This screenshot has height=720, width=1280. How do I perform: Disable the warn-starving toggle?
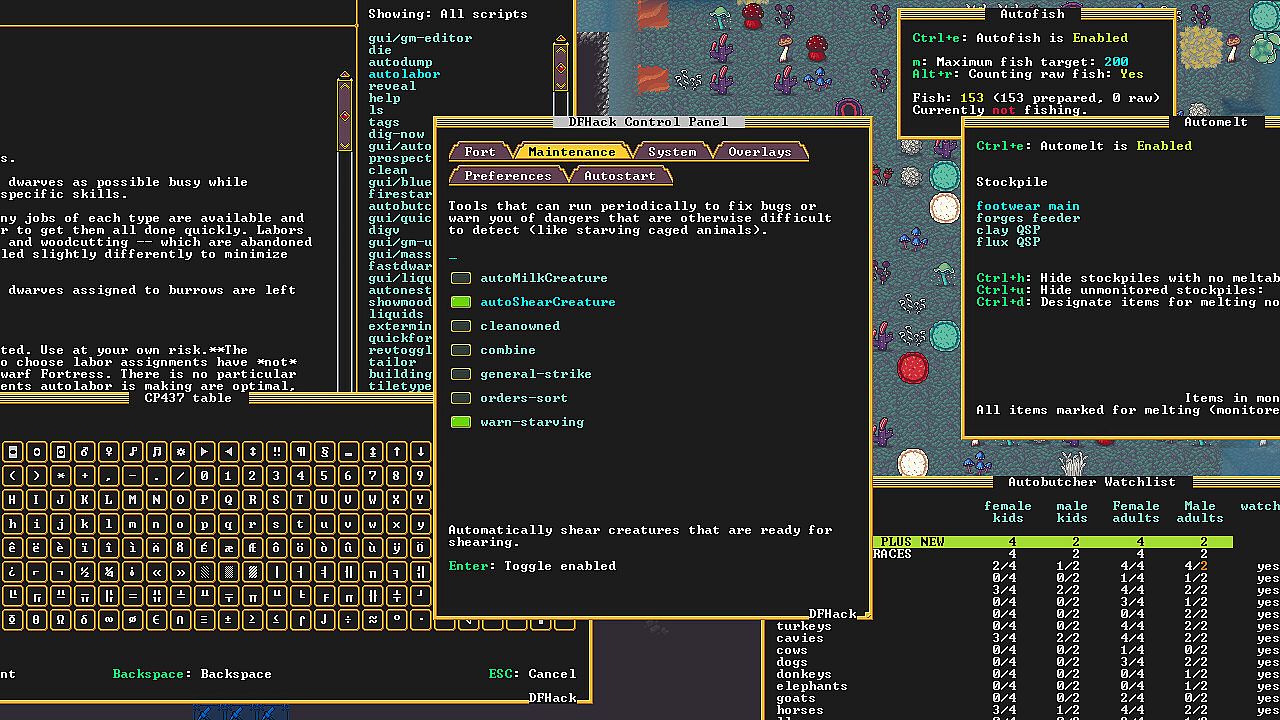click(461, 422)
